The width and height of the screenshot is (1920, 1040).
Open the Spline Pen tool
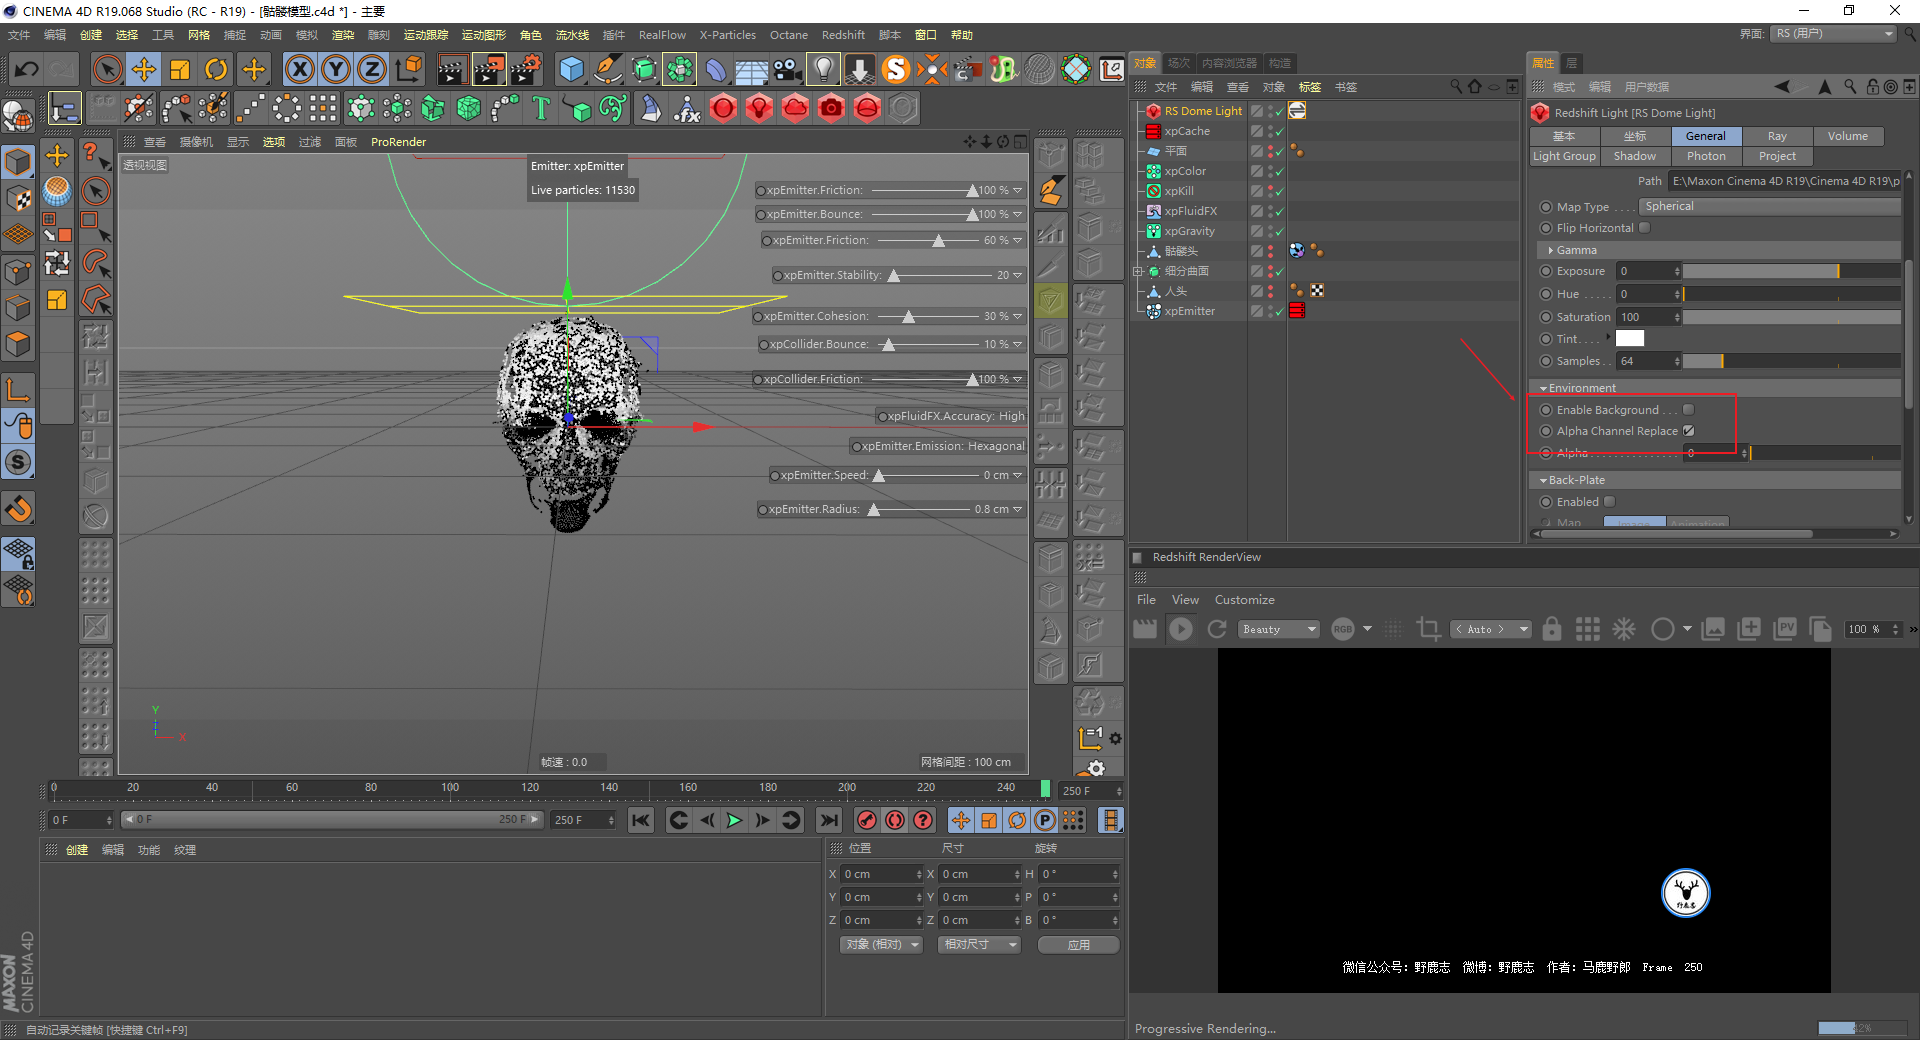coord(608,69)
